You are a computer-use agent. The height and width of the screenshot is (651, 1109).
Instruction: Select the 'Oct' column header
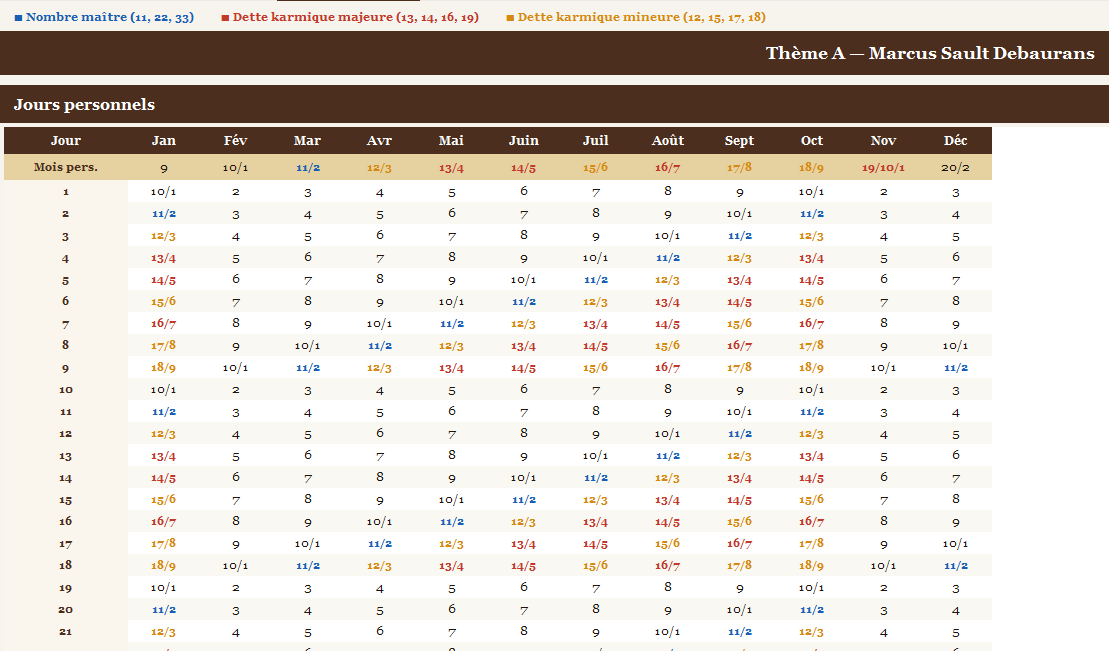click(812, 141)
